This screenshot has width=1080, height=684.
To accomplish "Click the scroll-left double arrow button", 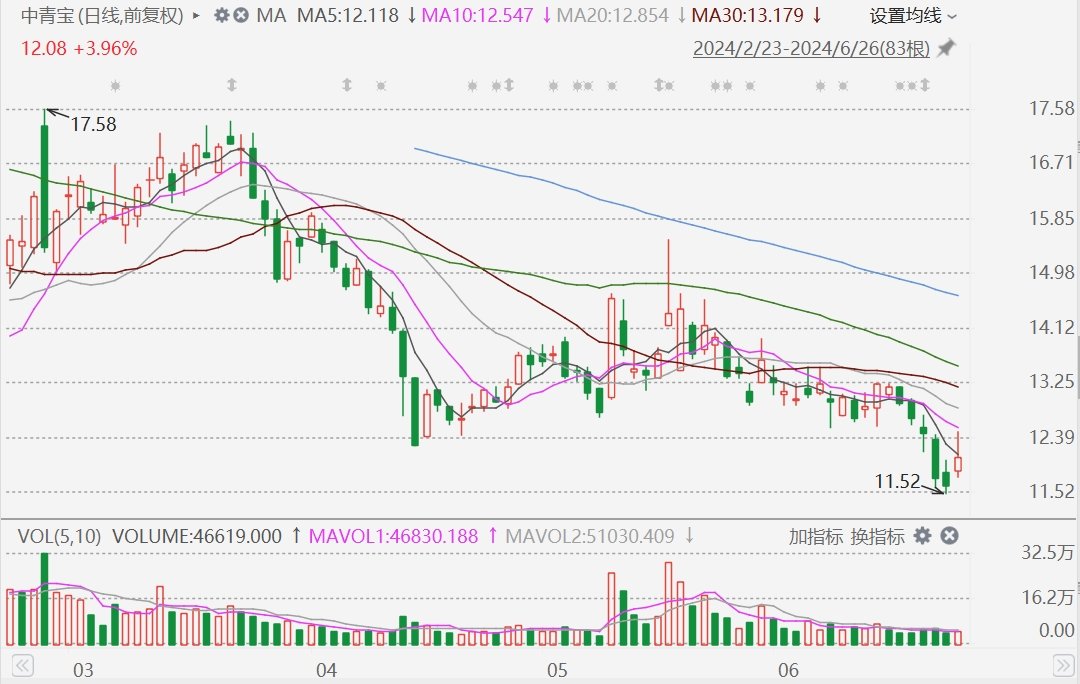I will click(23, 665).
